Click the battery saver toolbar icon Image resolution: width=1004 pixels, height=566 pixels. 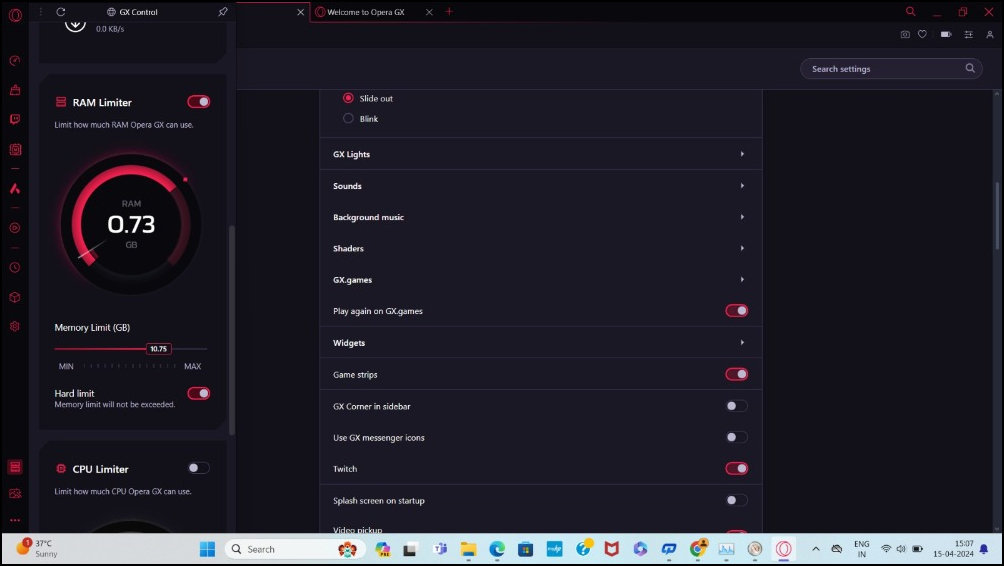point(946,35)
